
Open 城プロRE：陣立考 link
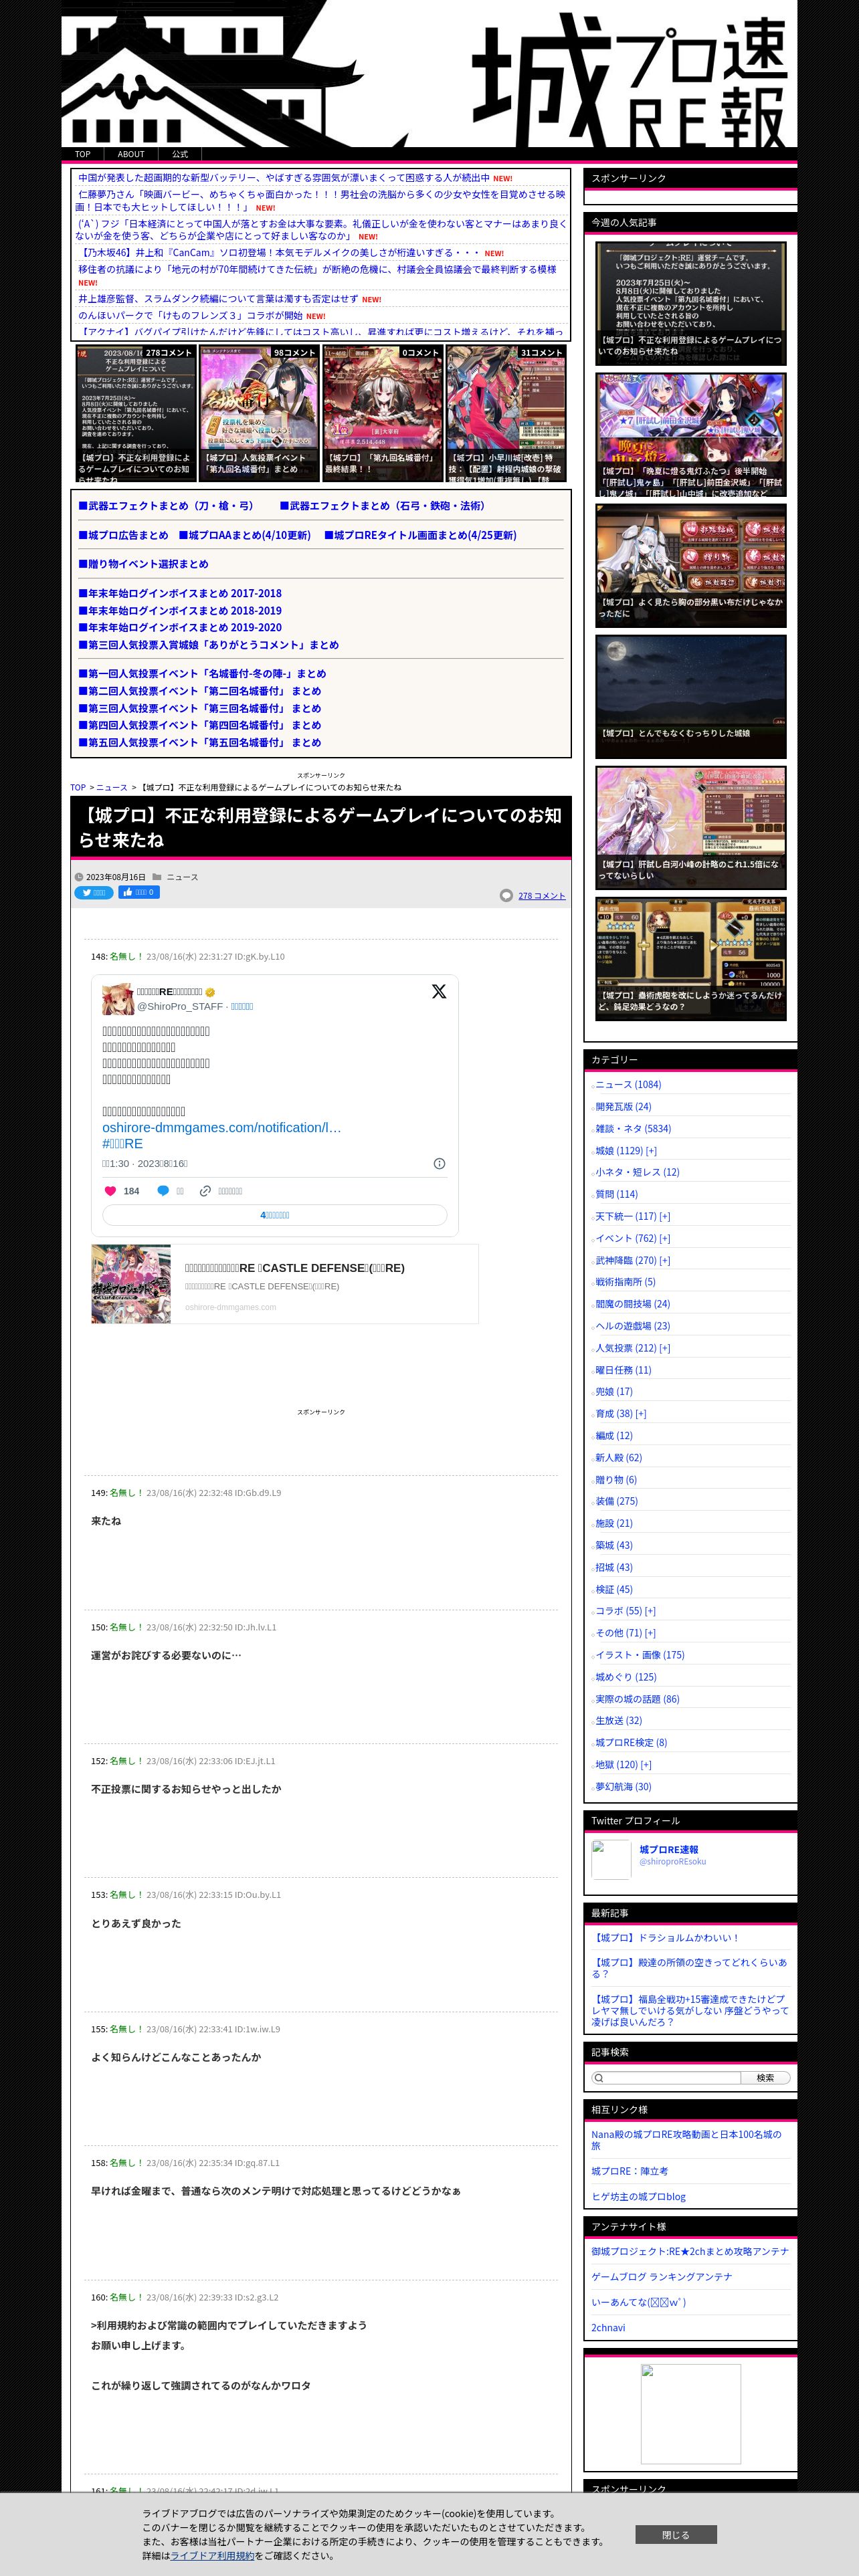629,2171
